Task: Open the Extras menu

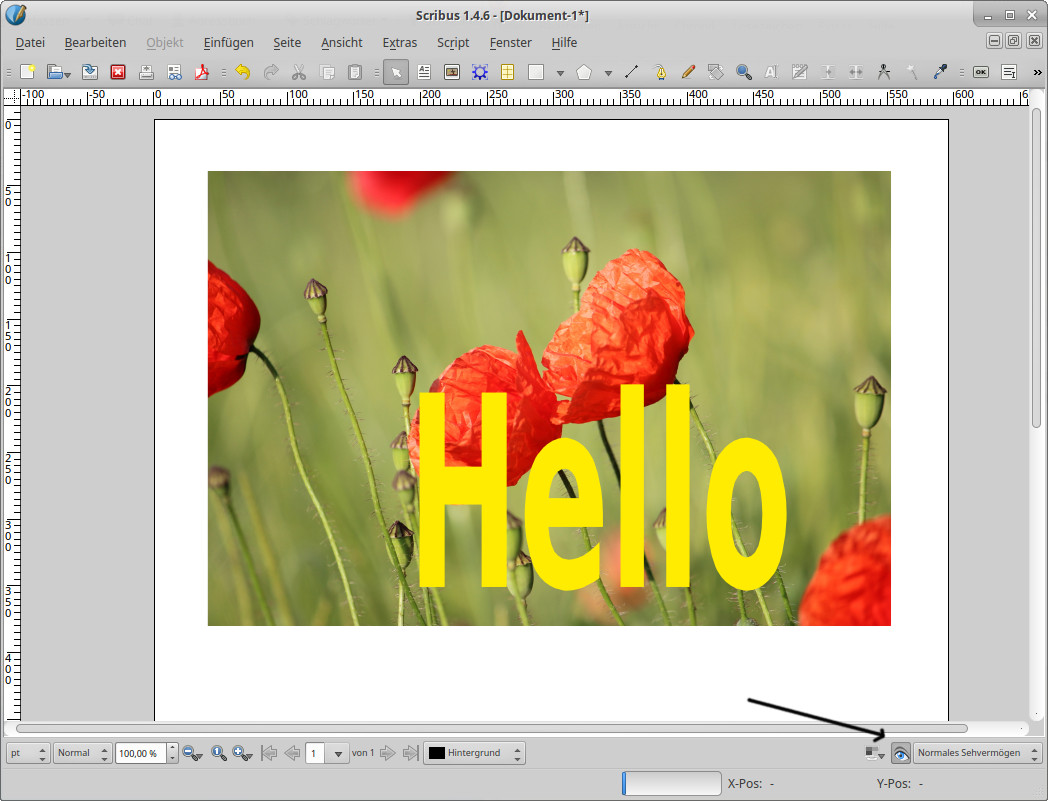Action: pos(399,43)
